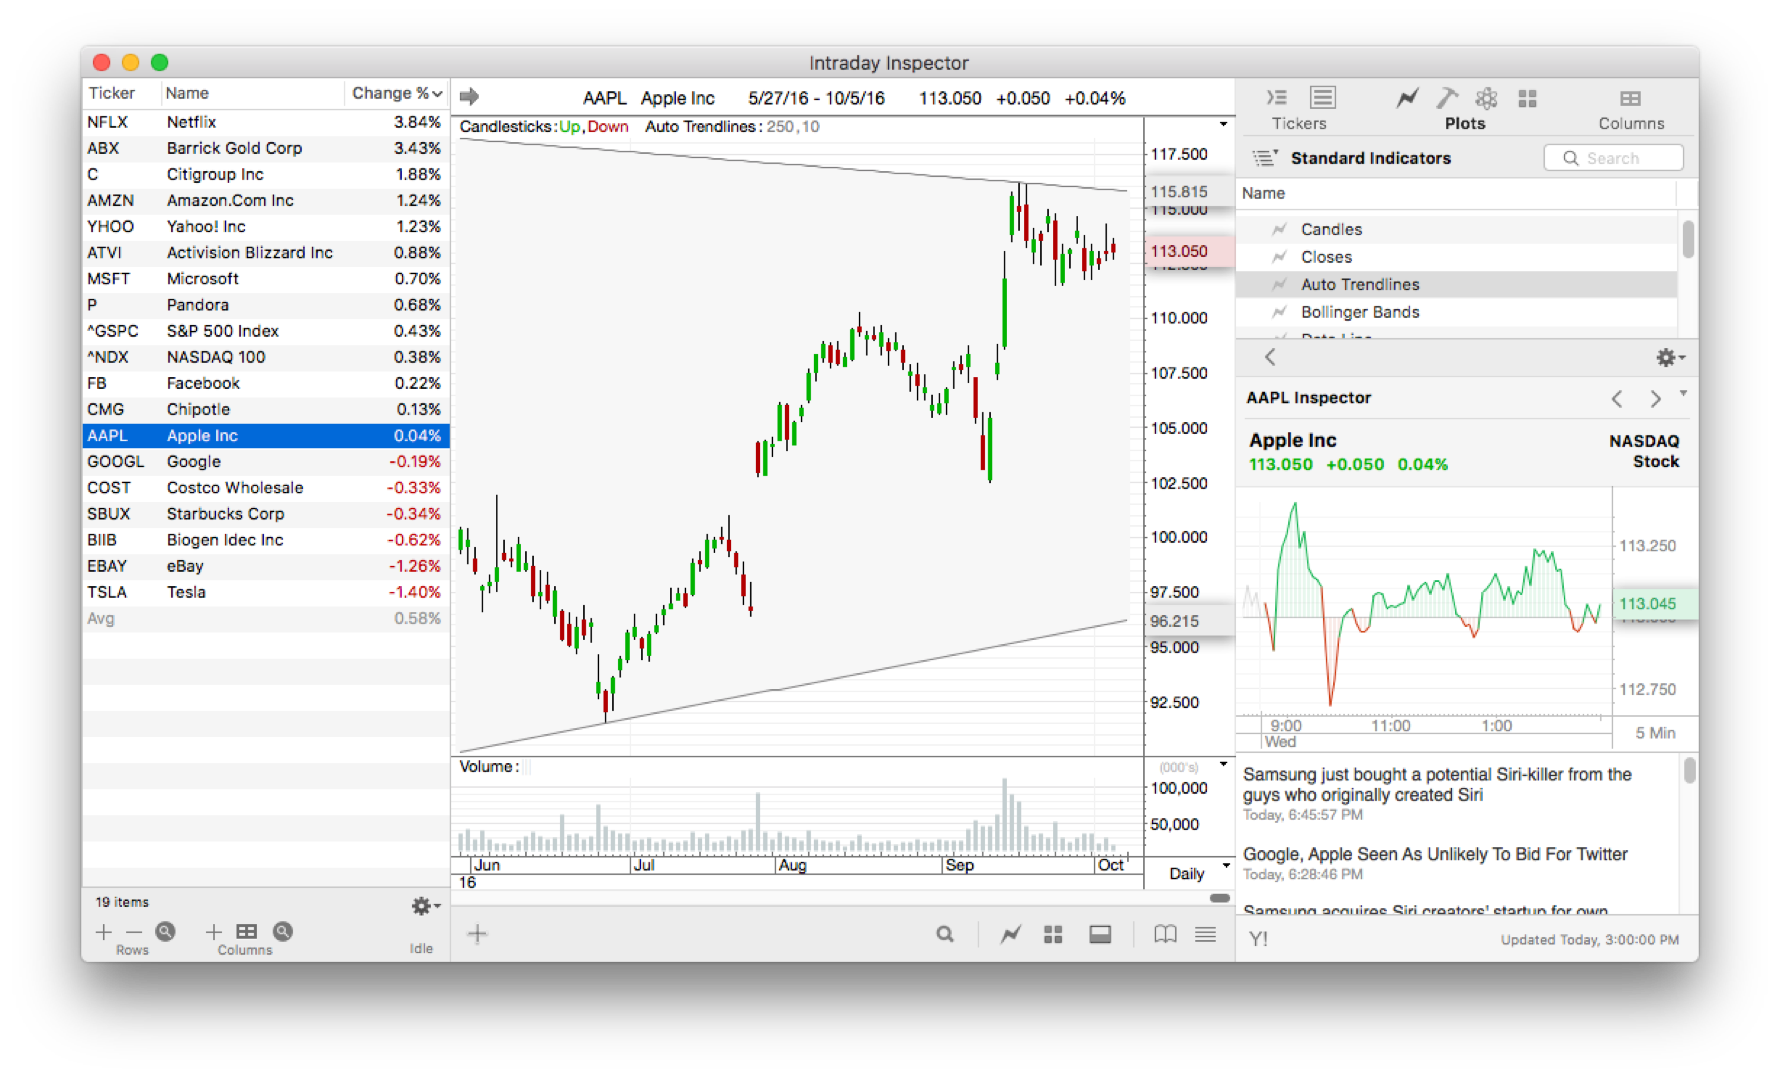The image size is (1780, 1078).
Task: Select the Auto Trendlines indicator
Action: [x=1359, y=284]
